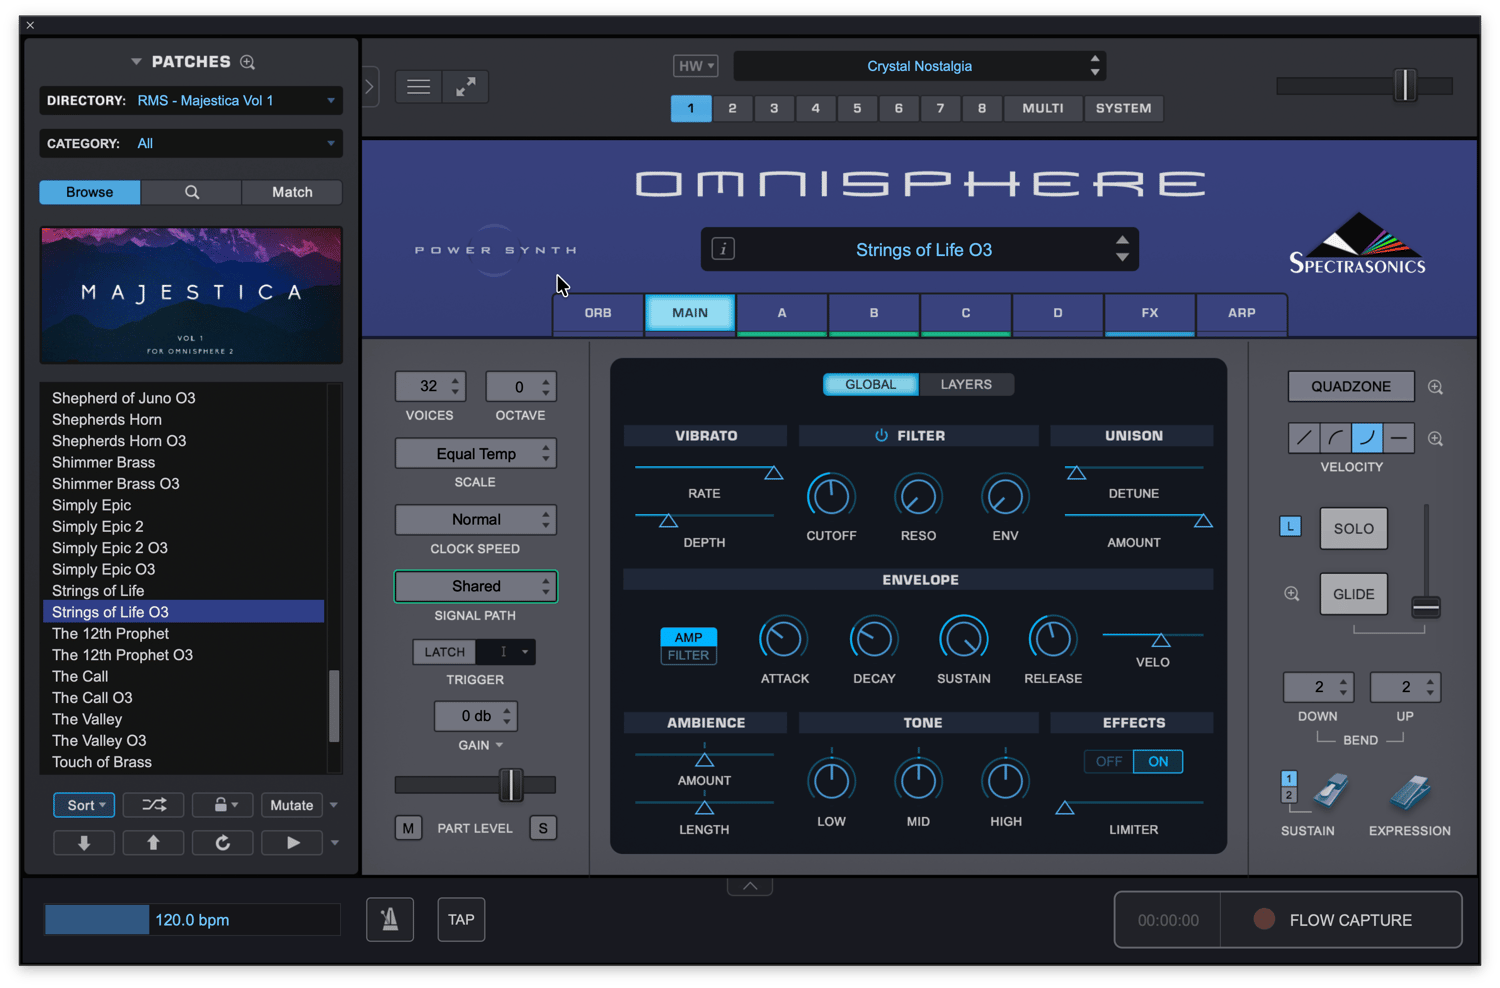Click the PART LEVEL slider handle
The width and height of the screenshot is (1500, 988).
511,785
